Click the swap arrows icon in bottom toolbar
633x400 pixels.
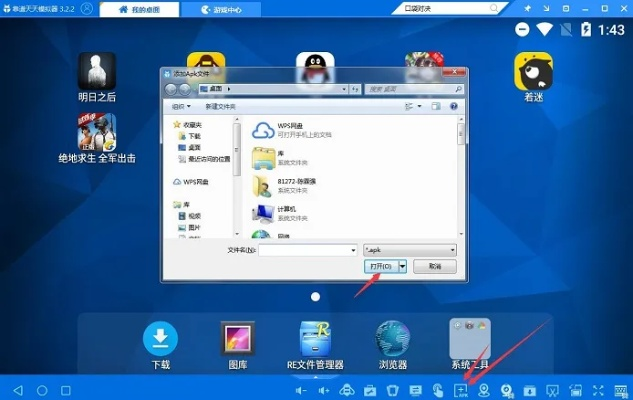tap(415, 390)
